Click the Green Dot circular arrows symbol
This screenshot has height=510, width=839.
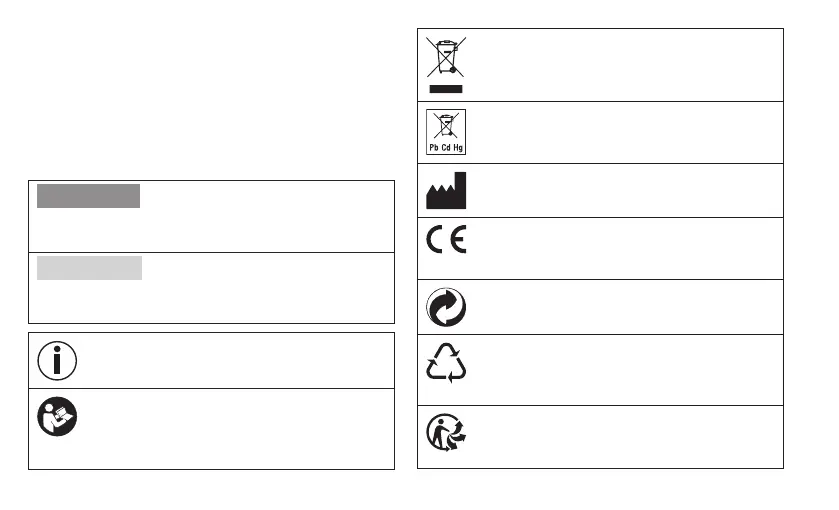coord(446,308)
